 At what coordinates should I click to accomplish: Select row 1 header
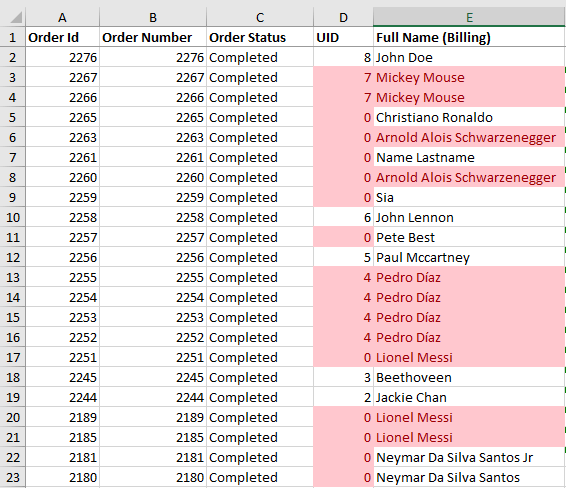13,37
